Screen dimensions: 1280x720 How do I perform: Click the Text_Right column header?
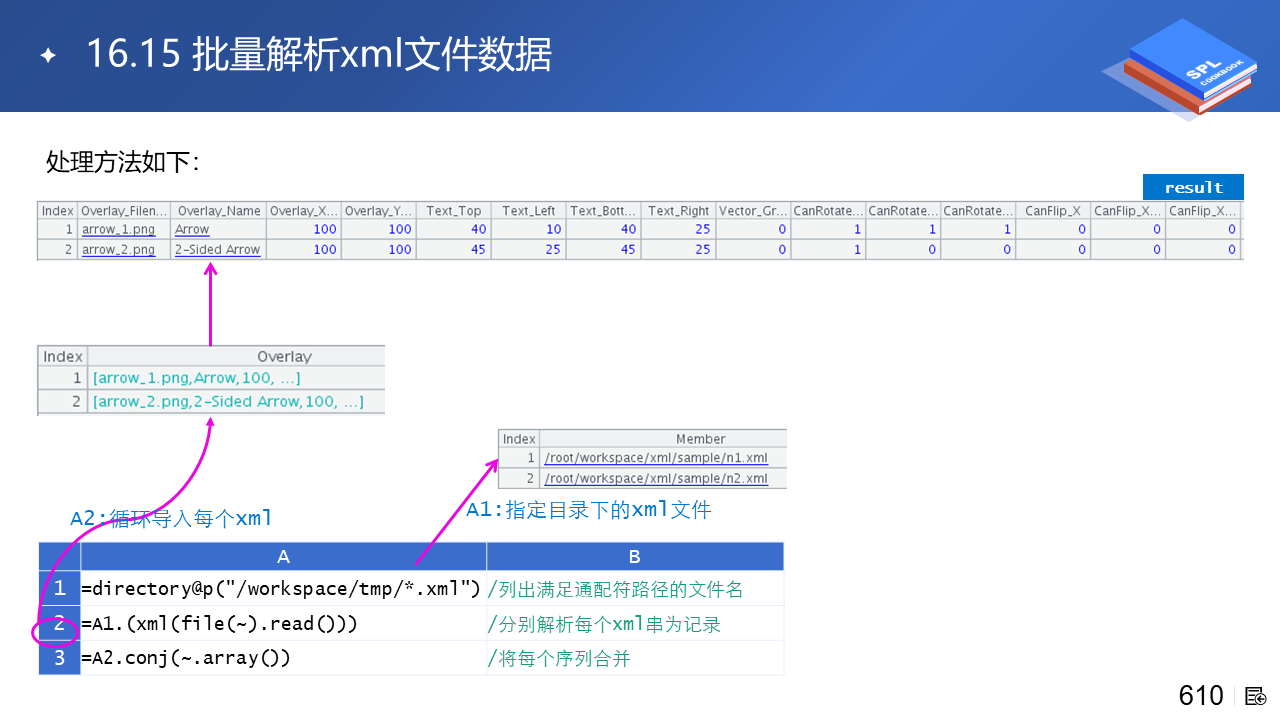(678, 211)
